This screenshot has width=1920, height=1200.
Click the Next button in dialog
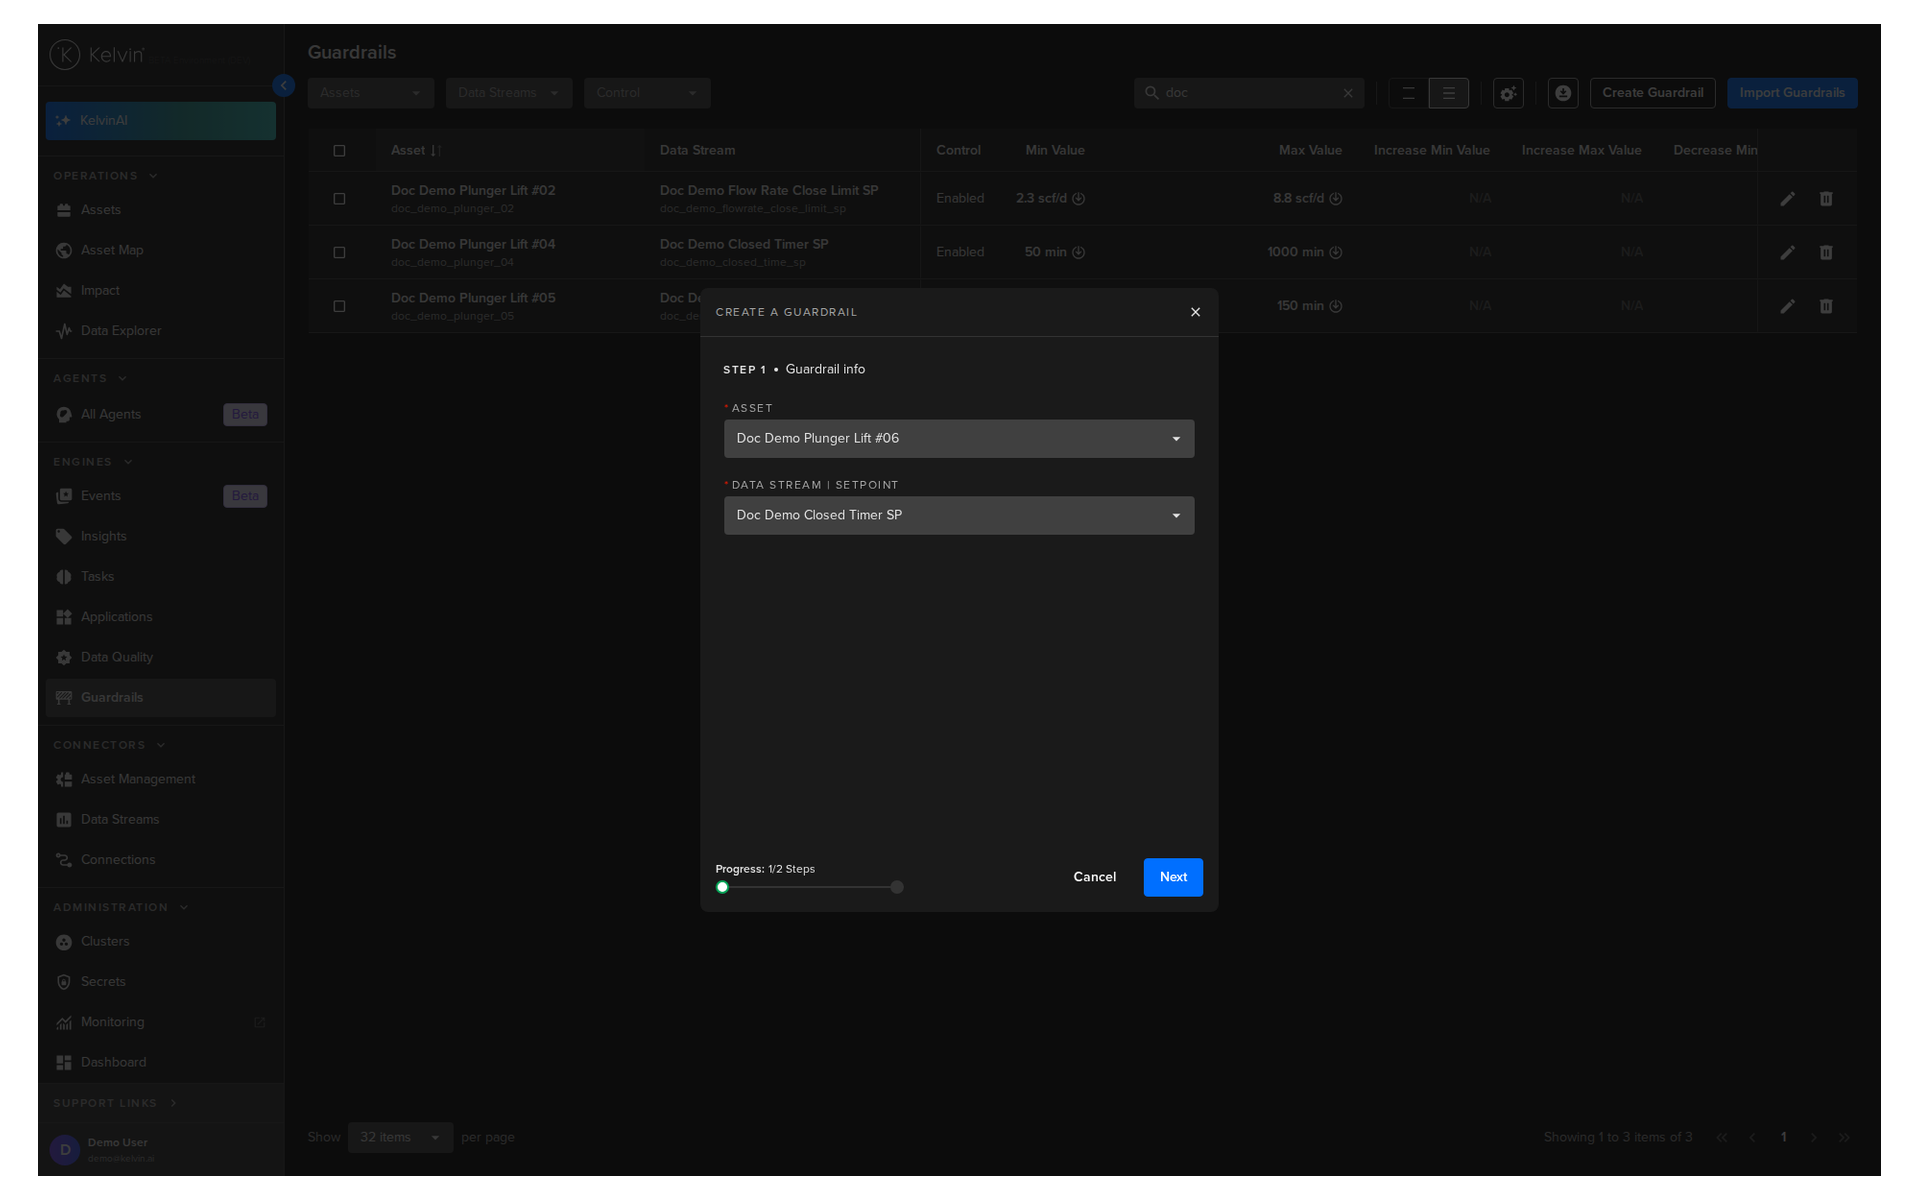click(1173, 878)
